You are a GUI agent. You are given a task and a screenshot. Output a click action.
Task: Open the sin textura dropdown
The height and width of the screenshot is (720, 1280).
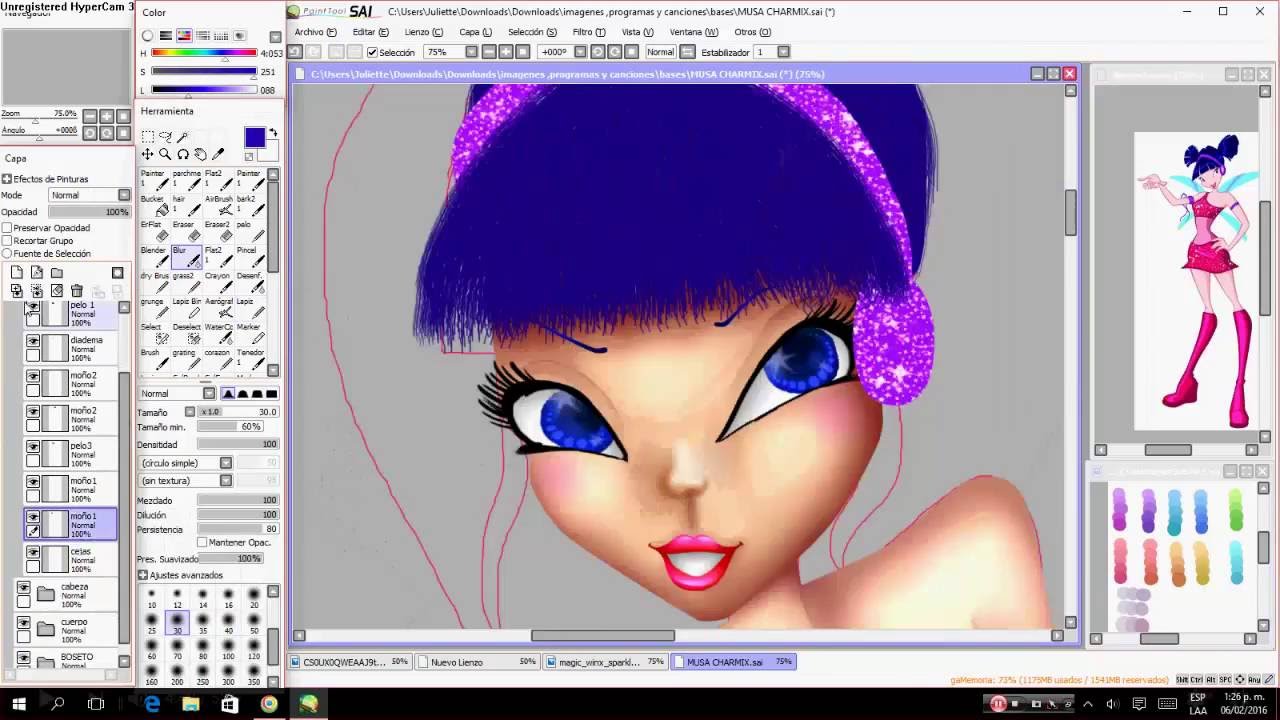coord(226,480)
